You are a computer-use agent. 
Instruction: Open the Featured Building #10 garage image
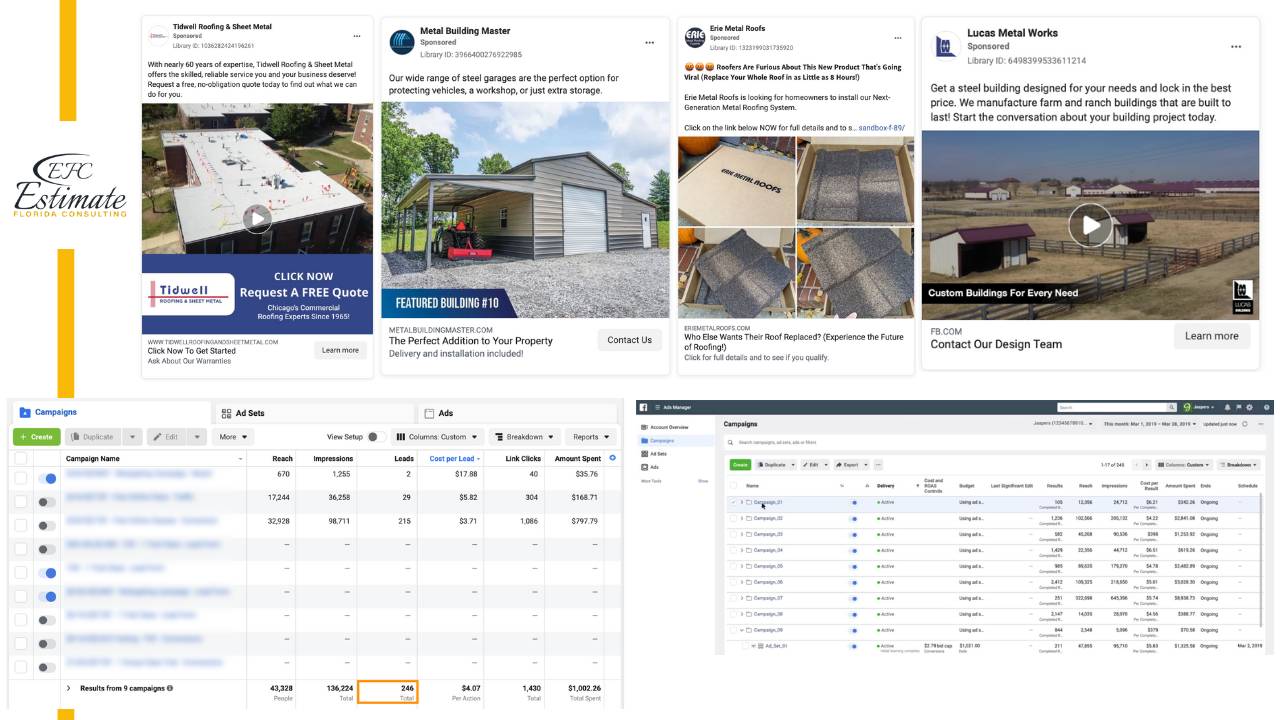(525, 210)
